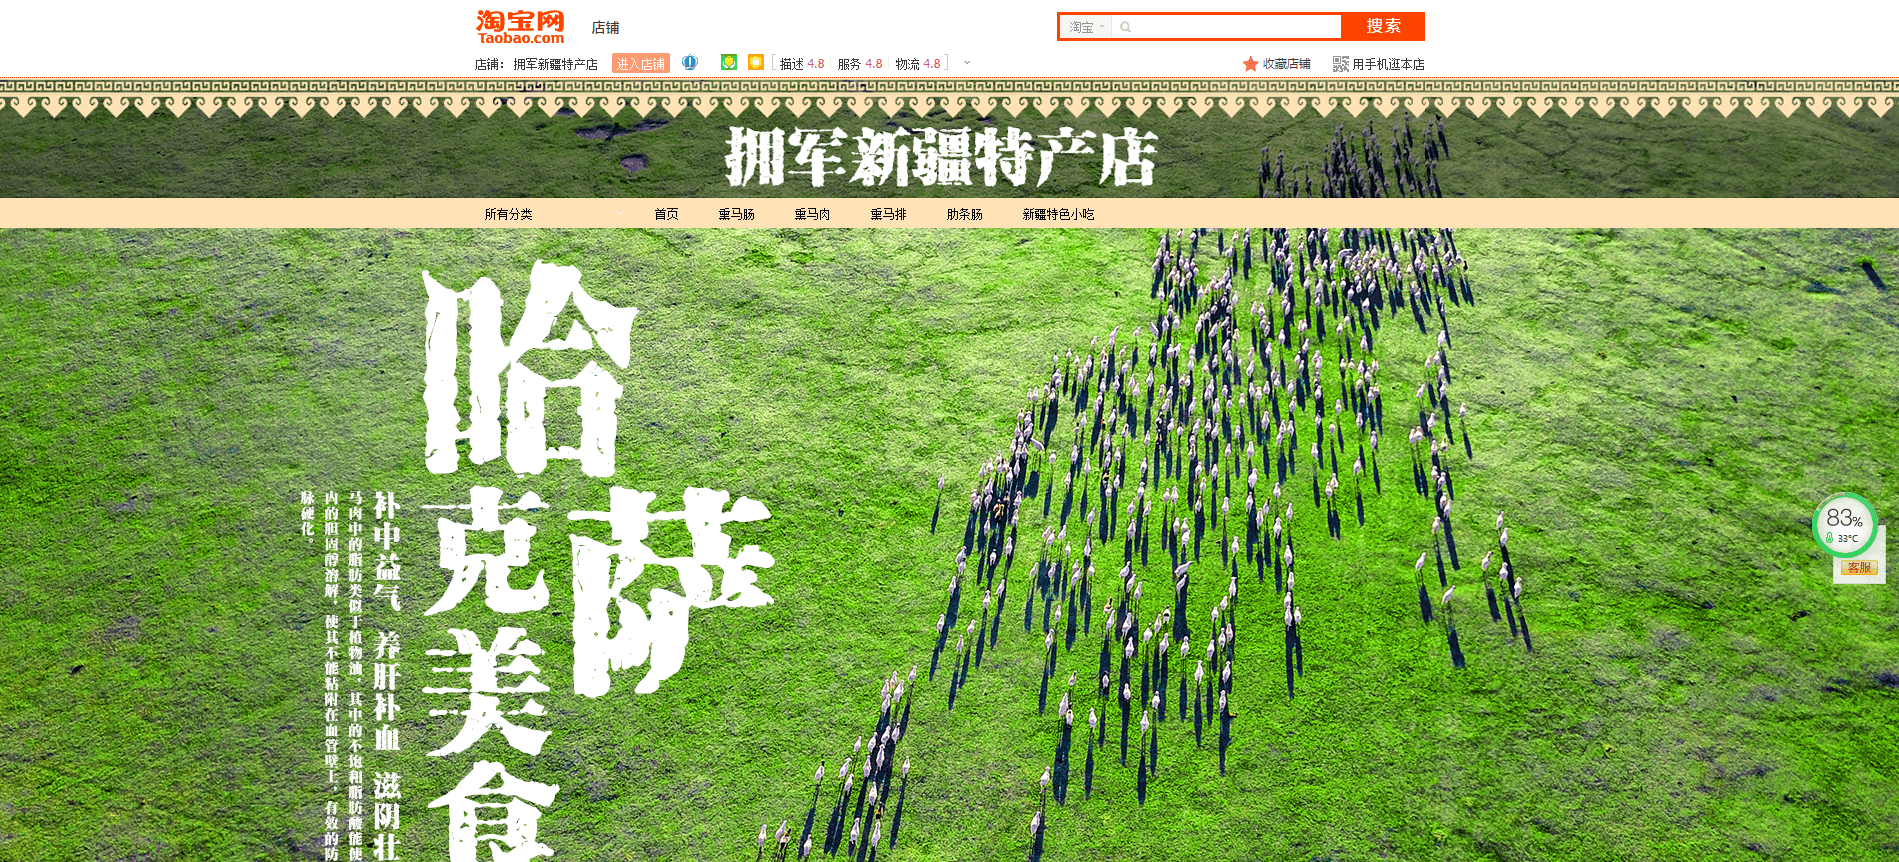1899x862 pixels.
Task: Open the 肋条肠 category
Action: click(x=964, y=214)
